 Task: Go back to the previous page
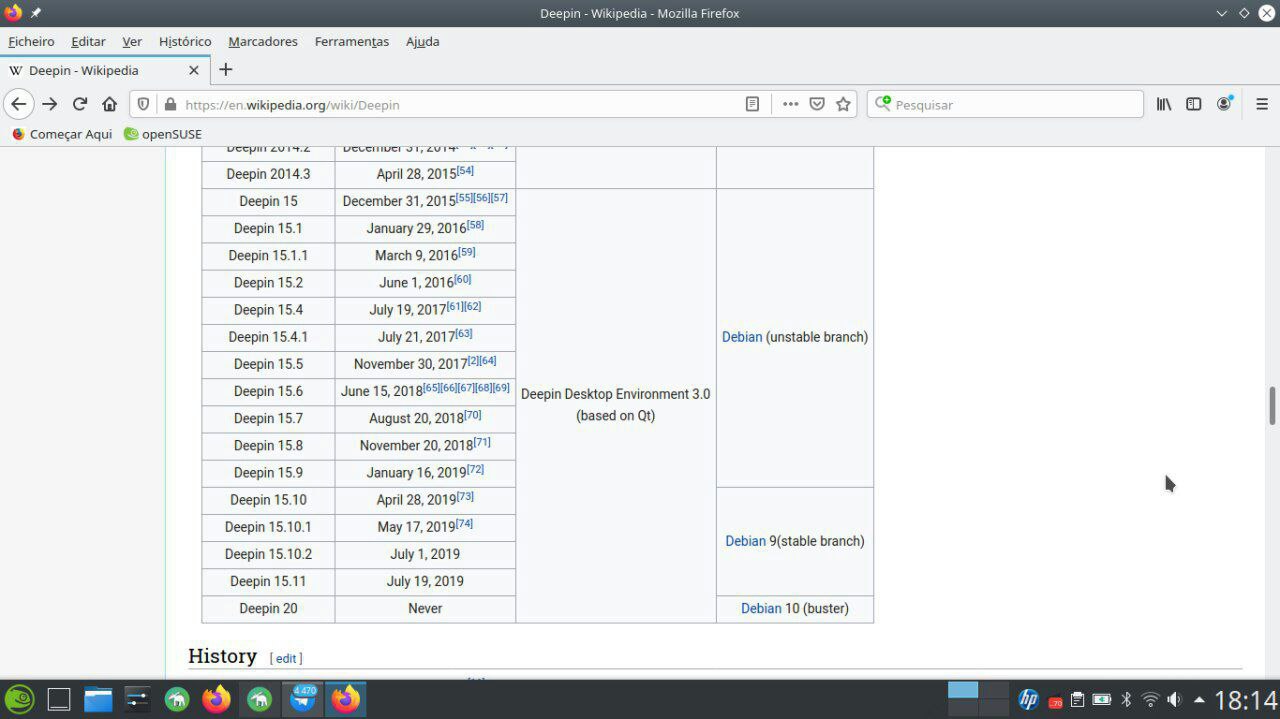(x=18, y=104)
